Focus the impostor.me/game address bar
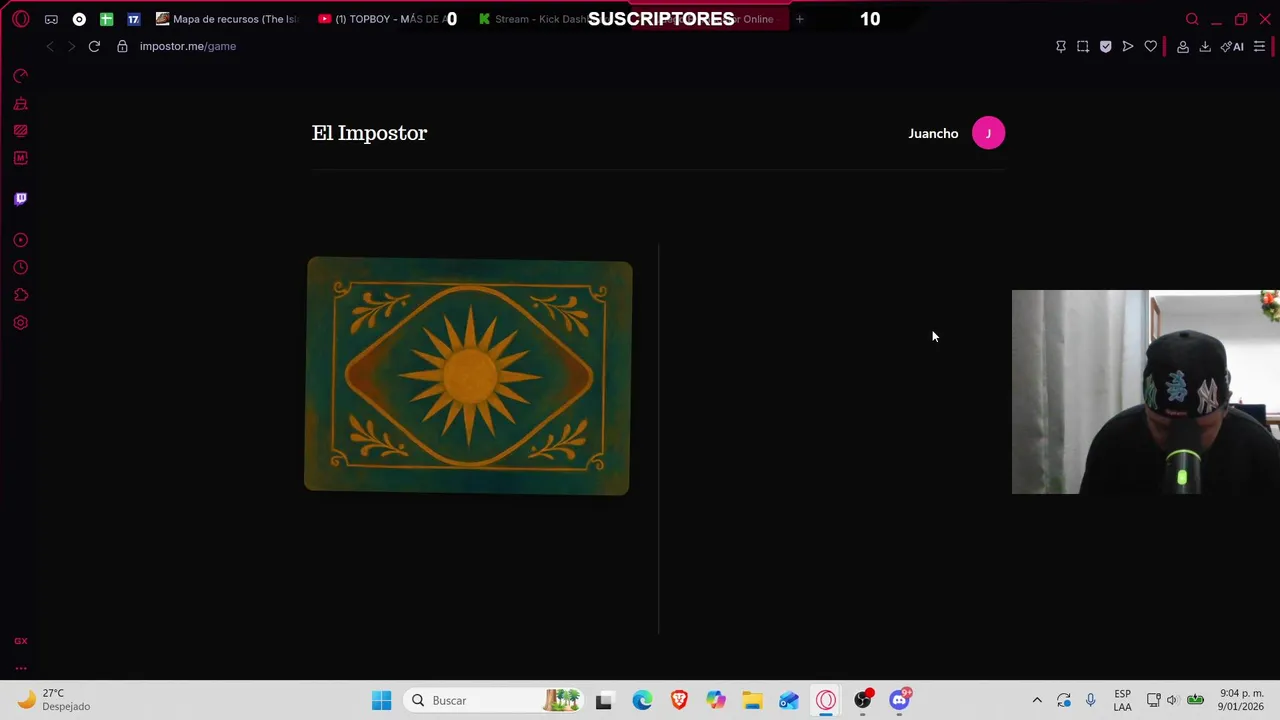The height and width of the screenshot is (720, 1280). pos(187,46)
